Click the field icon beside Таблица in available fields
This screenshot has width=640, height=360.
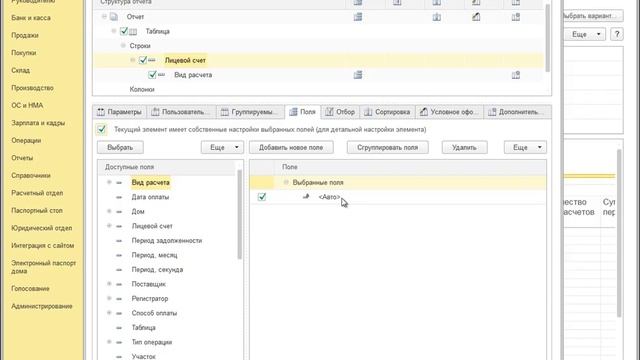[x=119, y=328]
